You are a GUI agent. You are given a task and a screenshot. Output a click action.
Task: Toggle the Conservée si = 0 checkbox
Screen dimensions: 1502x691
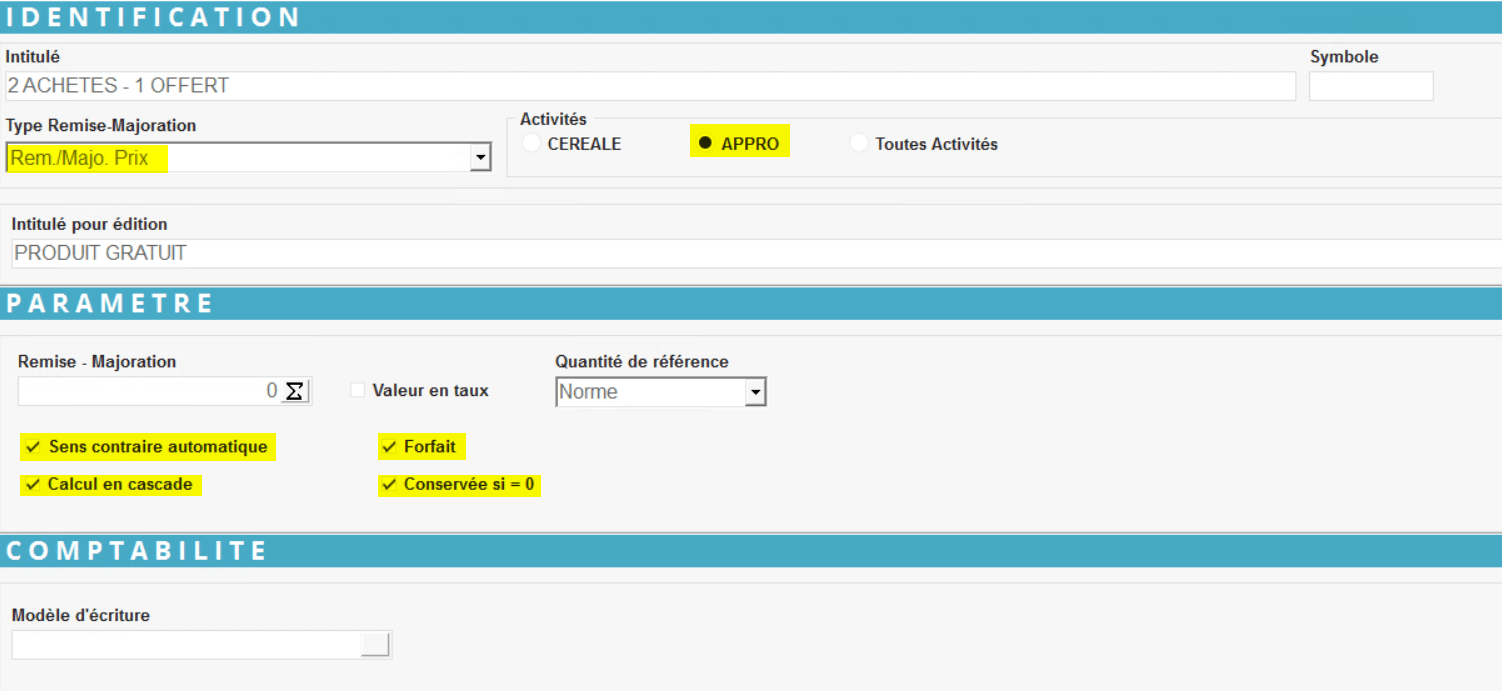coord(389,485)
